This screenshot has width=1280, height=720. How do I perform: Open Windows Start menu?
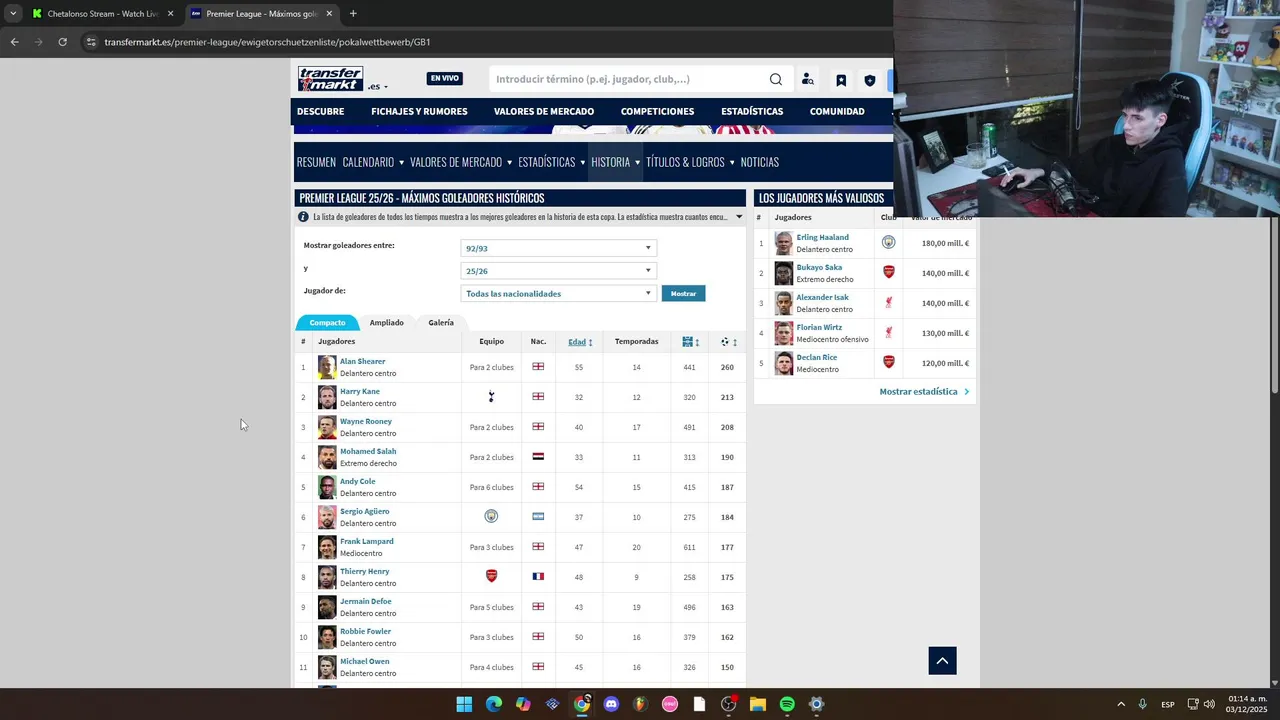[464, 704]
